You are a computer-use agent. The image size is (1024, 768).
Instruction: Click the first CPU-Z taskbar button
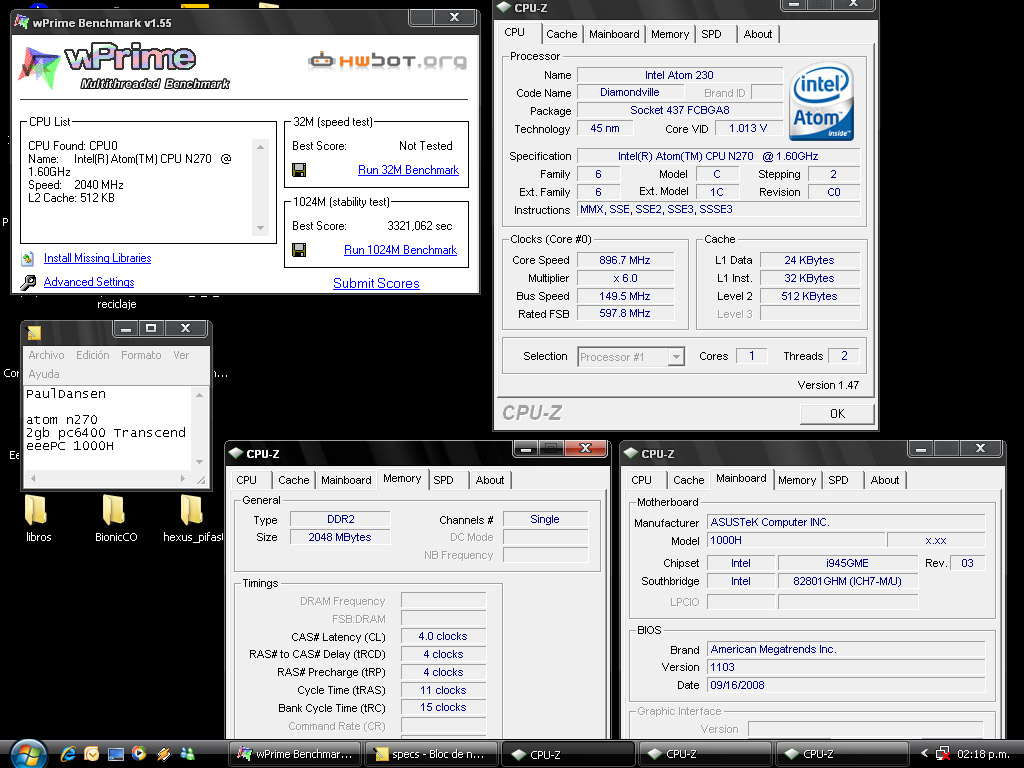point(568,754)
